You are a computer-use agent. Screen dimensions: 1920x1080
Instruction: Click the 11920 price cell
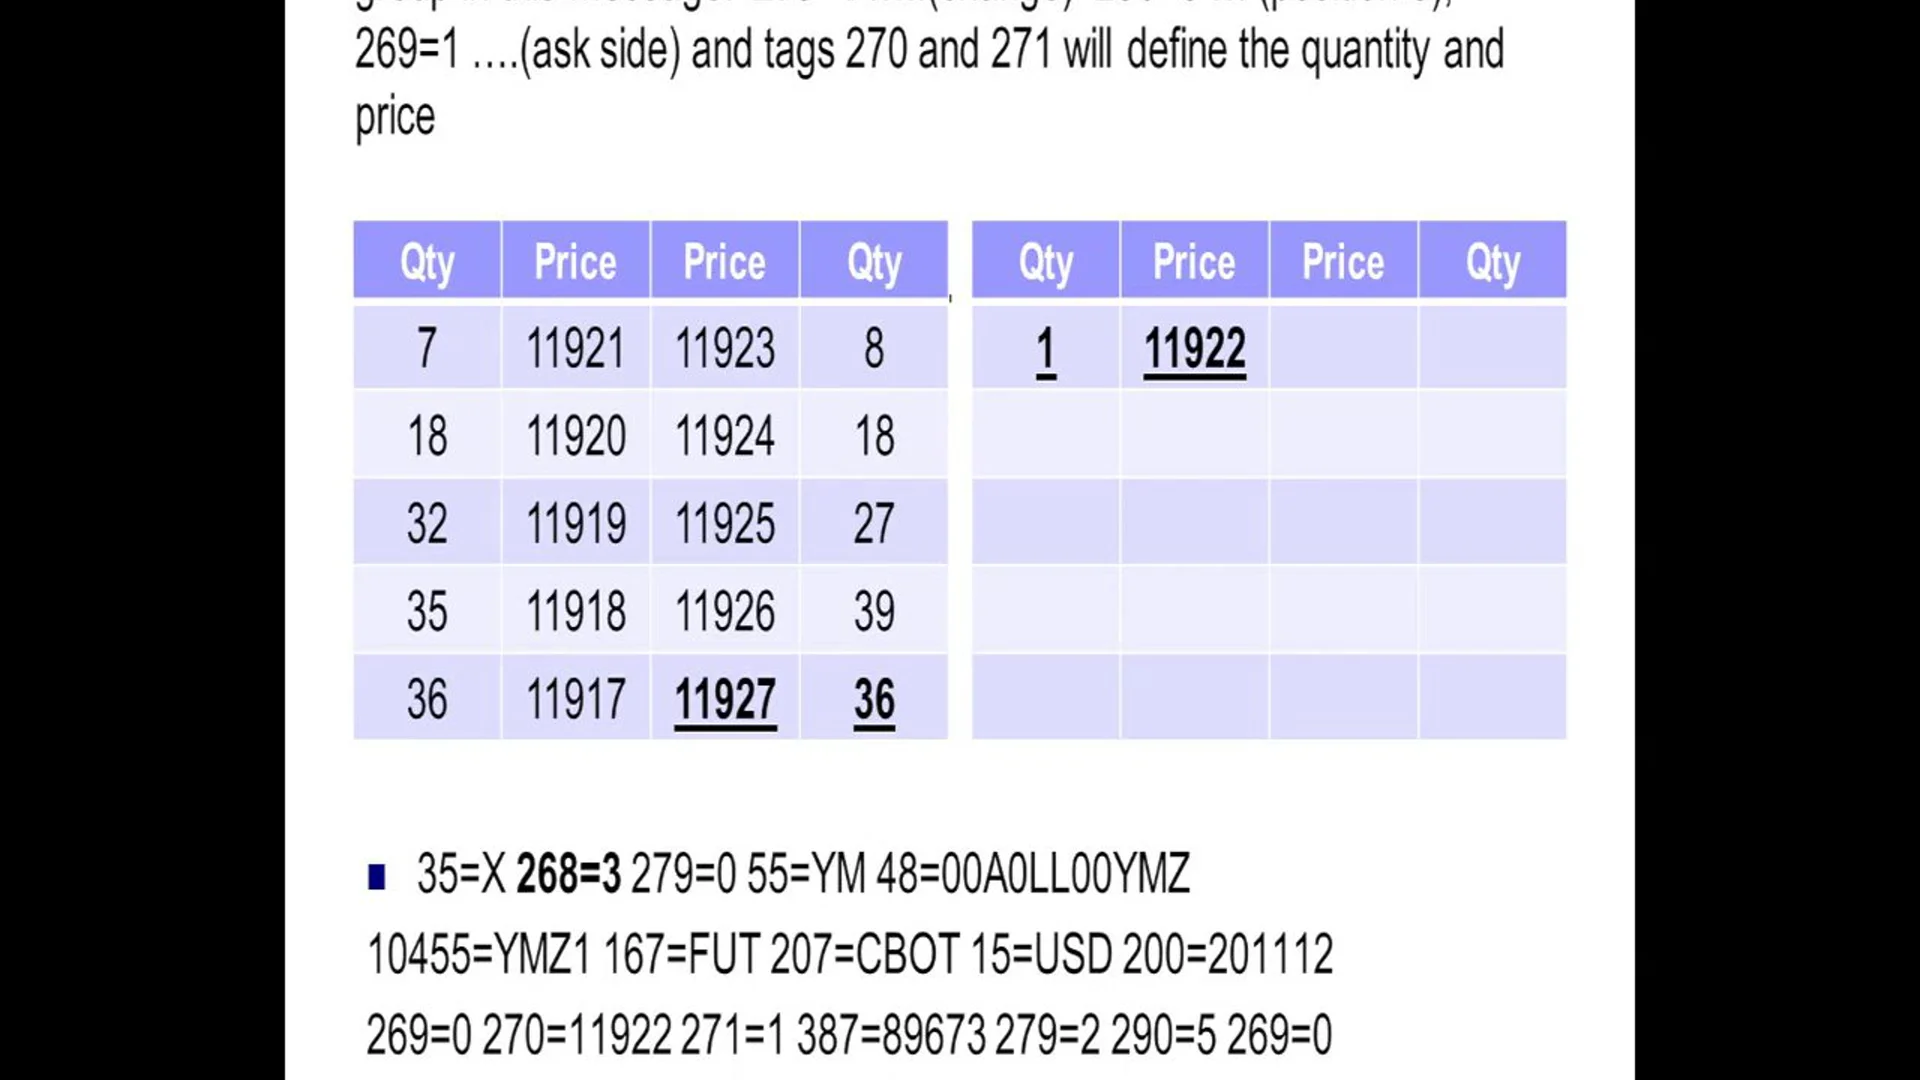[575, 436]
